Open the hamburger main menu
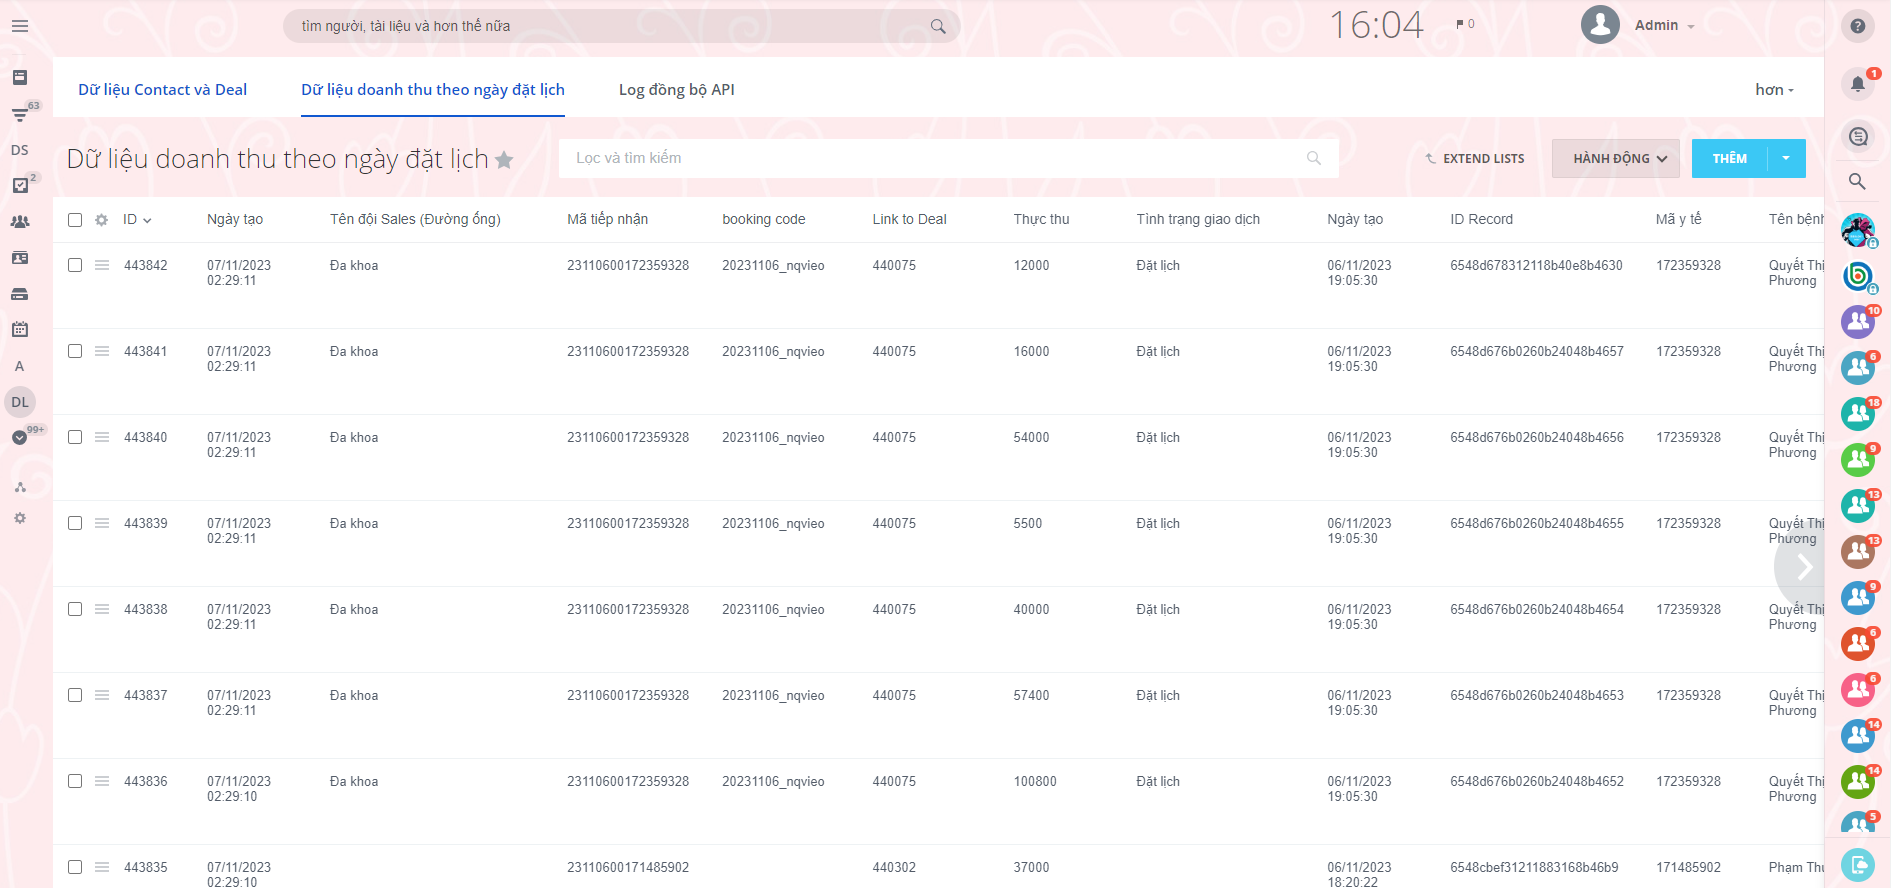Screen dimensions: 1891x888 [x=20, y=26]
